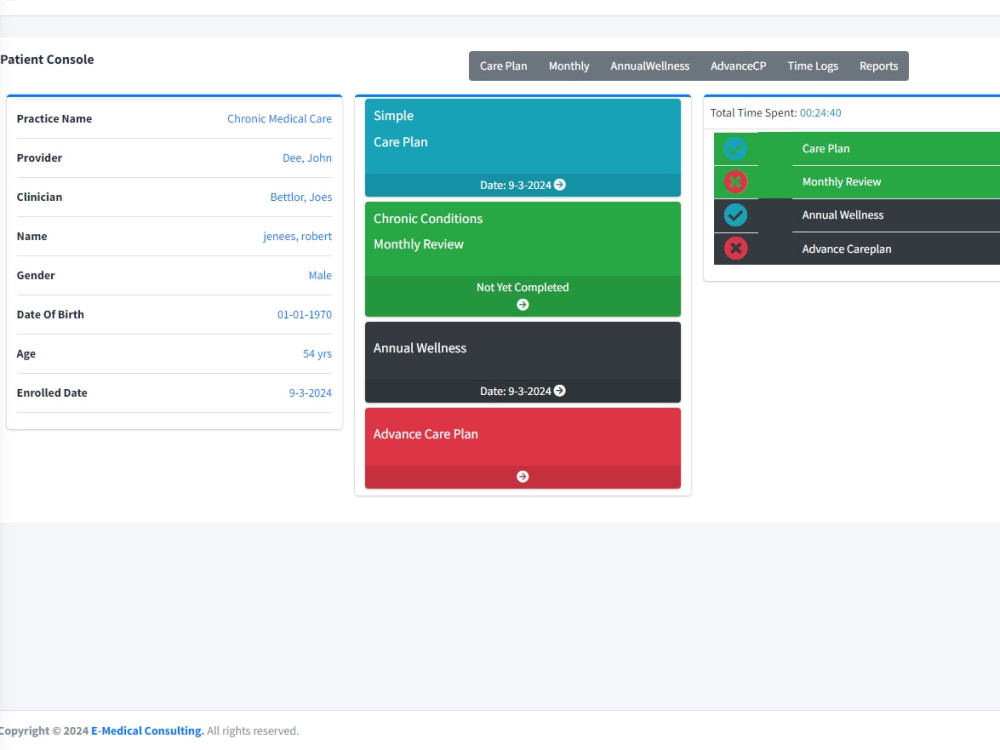Select Advance Careplan row in status list
The height and width of the screenshot is (750, 1000).
click(857, 249)
